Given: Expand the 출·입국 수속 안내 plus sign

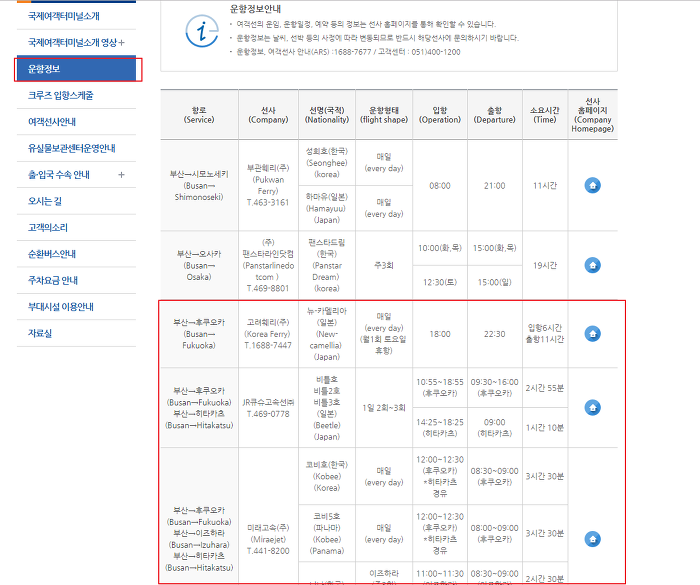Looking at the screenshot, I should click(x=121, y=175).
